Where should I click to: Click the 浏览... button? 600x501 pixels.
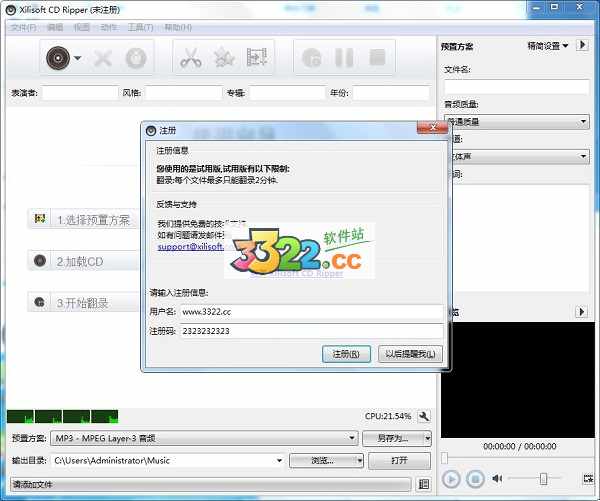click(323, 460)
